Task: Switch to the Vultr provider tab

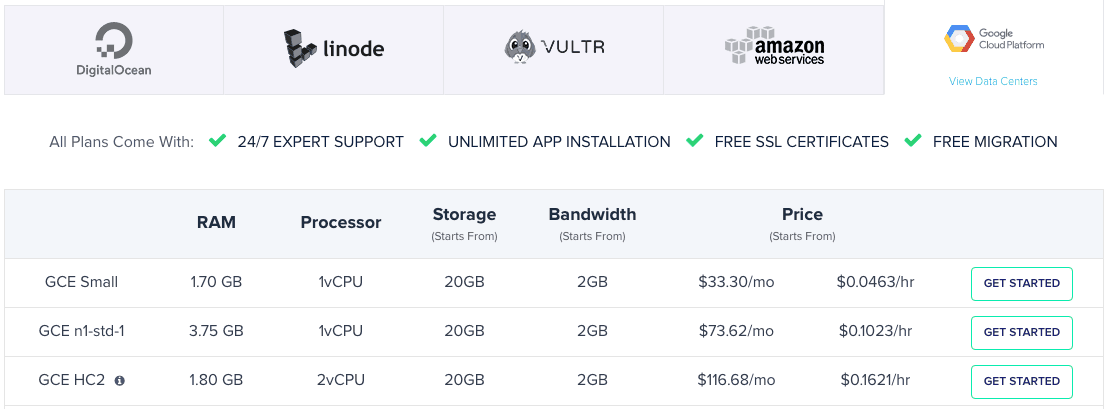Action: (554, 49)
